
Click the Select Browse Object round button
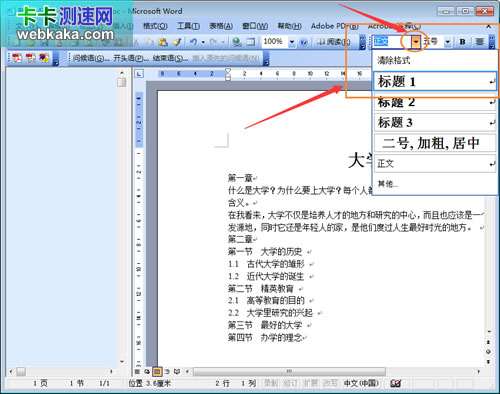pyautogui.click(x=488, y=352)
